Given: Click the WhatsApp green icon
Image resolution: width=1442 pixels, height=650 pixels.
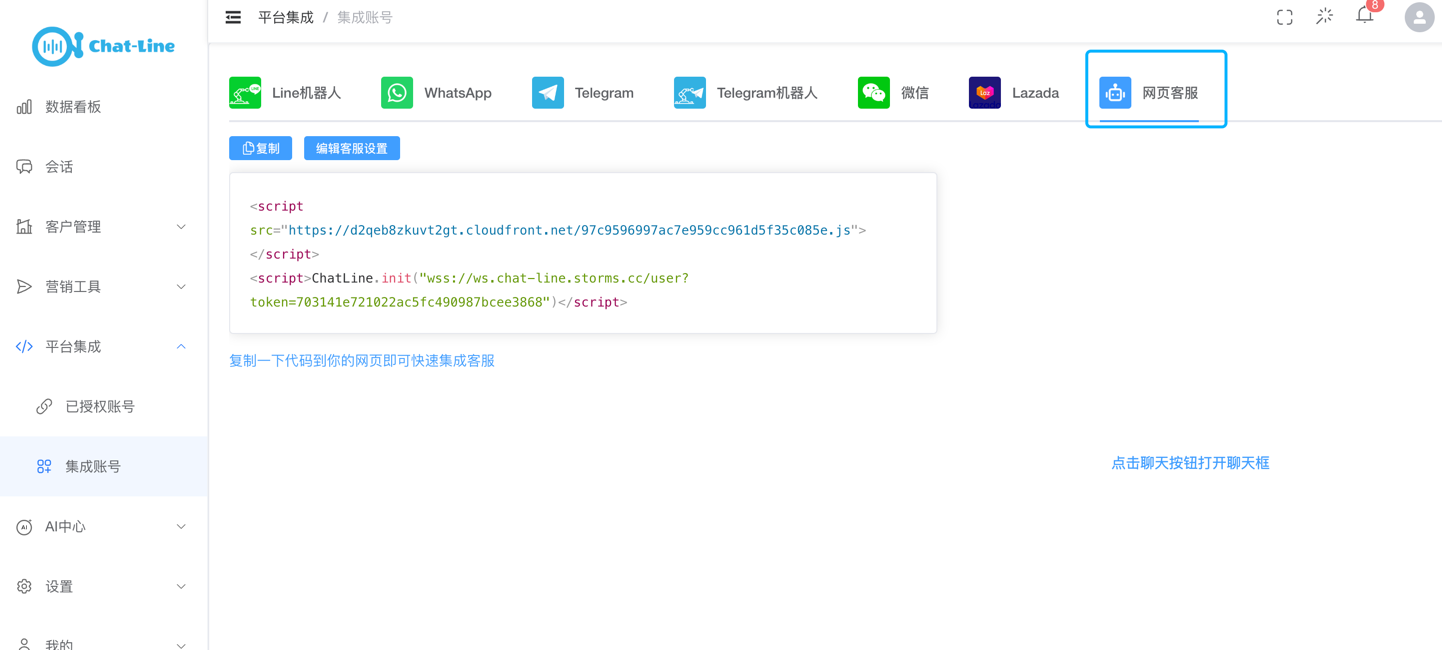Looking at the screenshot, I should pyautogui.click(x=397, y=93).
